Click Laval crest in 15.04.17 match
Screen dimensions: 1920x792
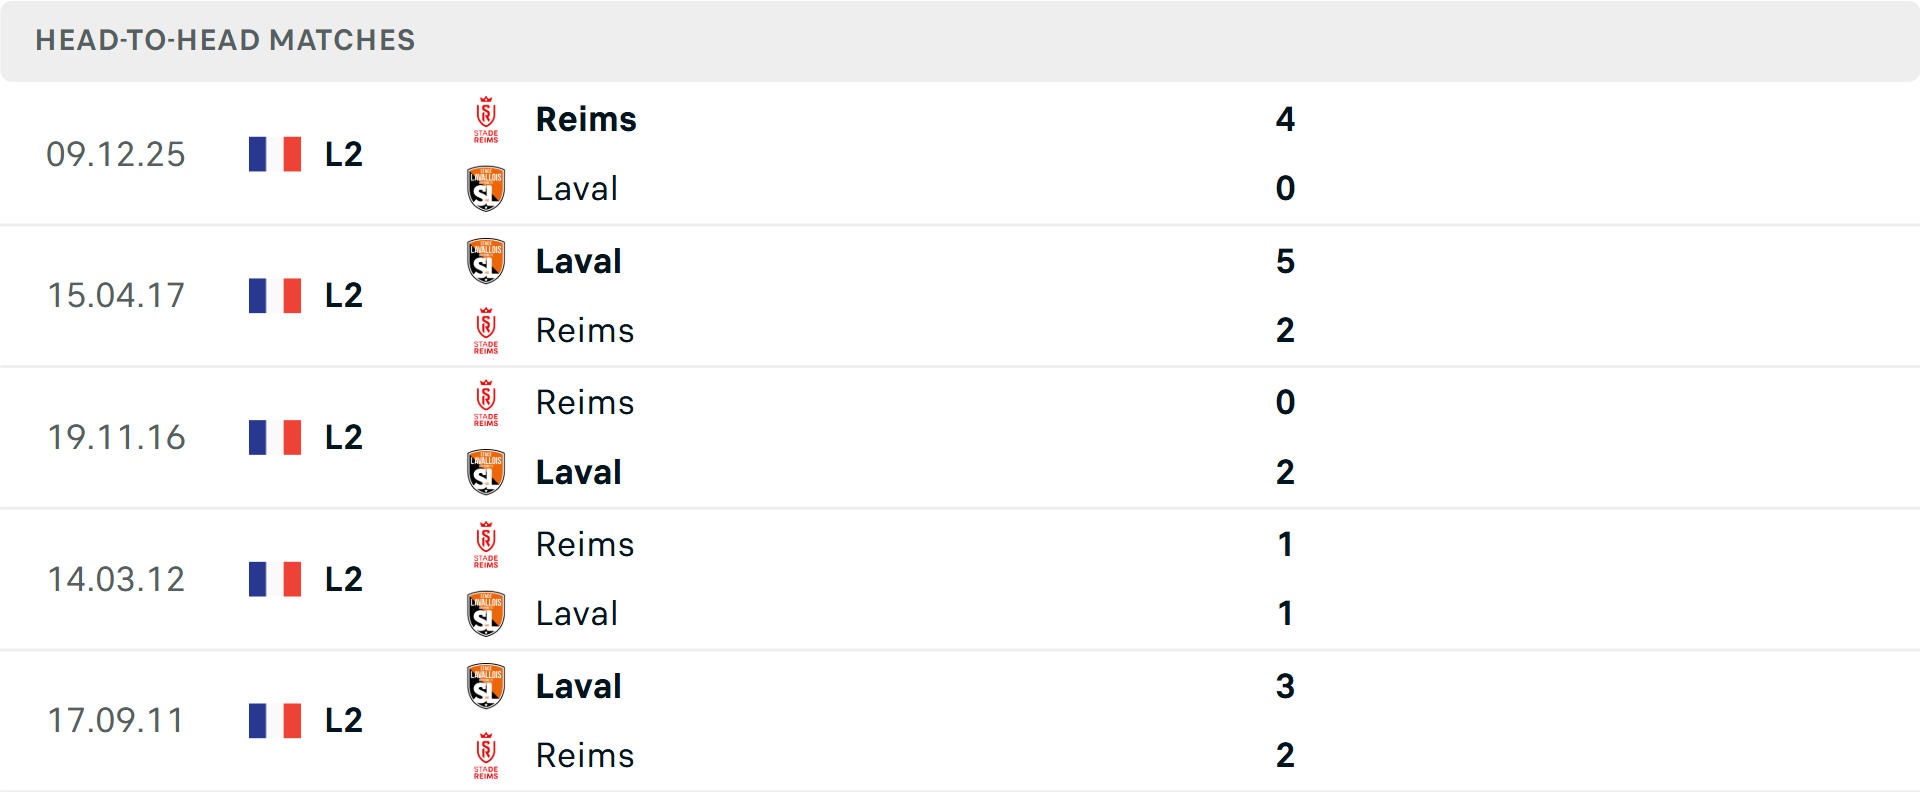(x=486, y=262)
